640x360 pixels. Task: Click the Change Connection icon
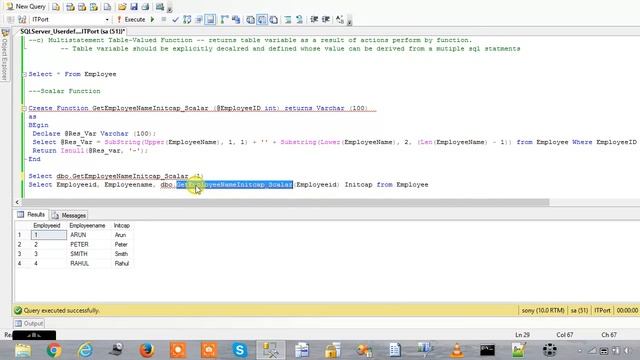22,20
